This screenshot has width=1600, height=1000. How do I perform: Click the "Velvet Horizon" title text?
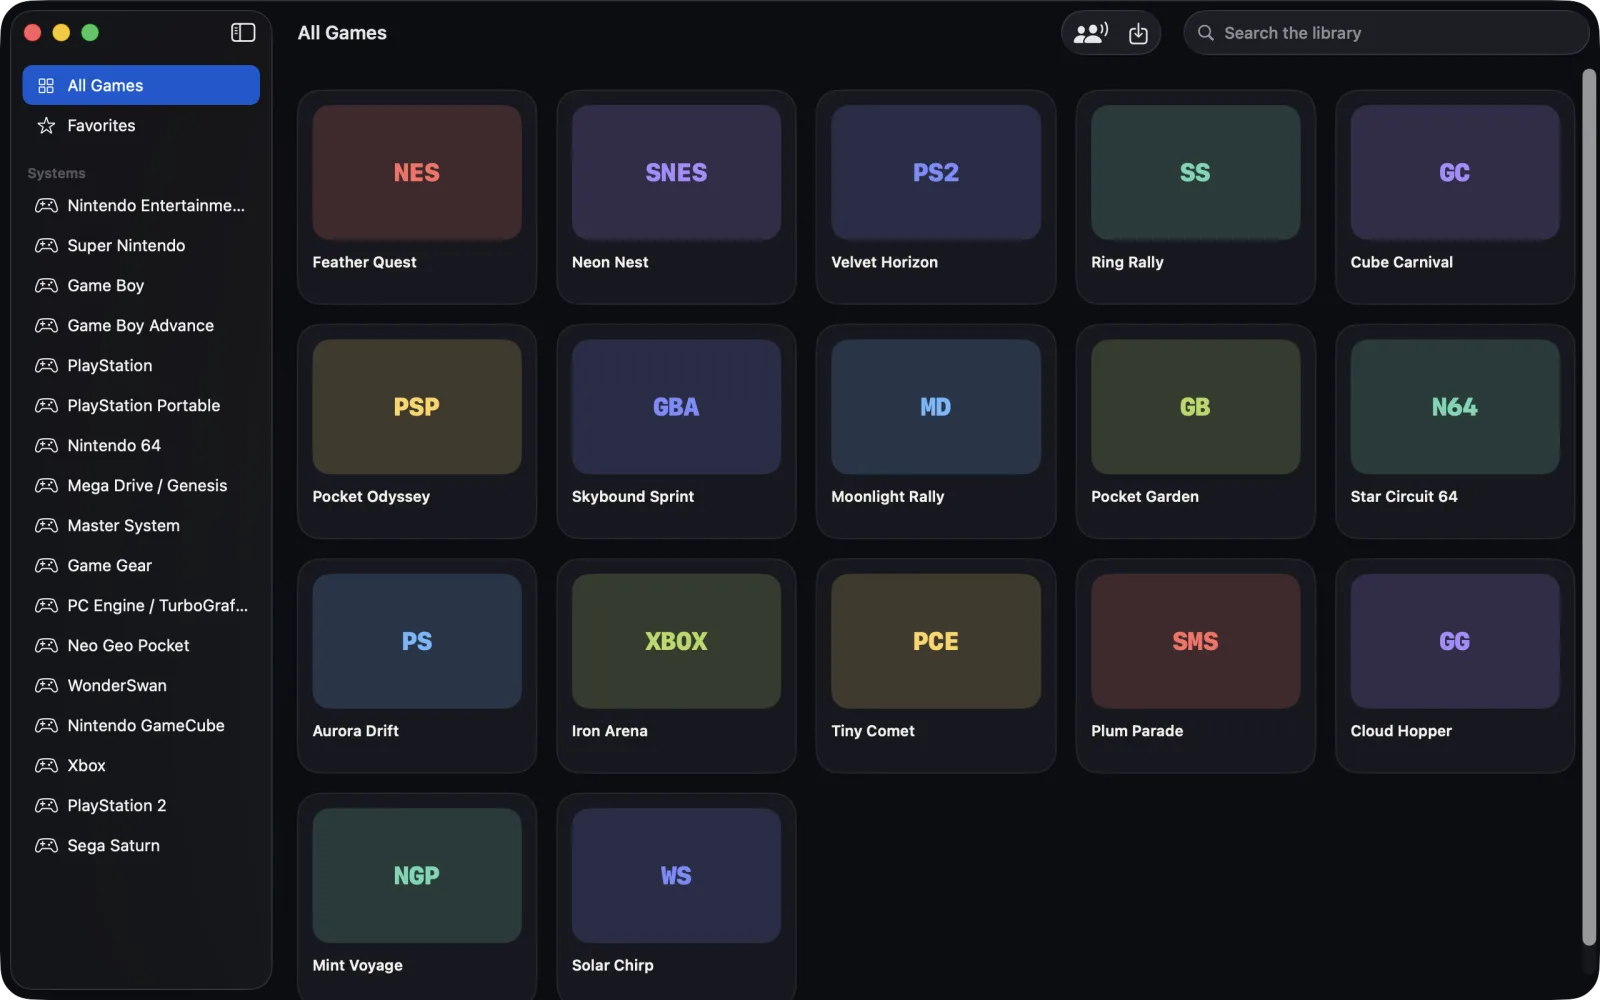point(885,262)
